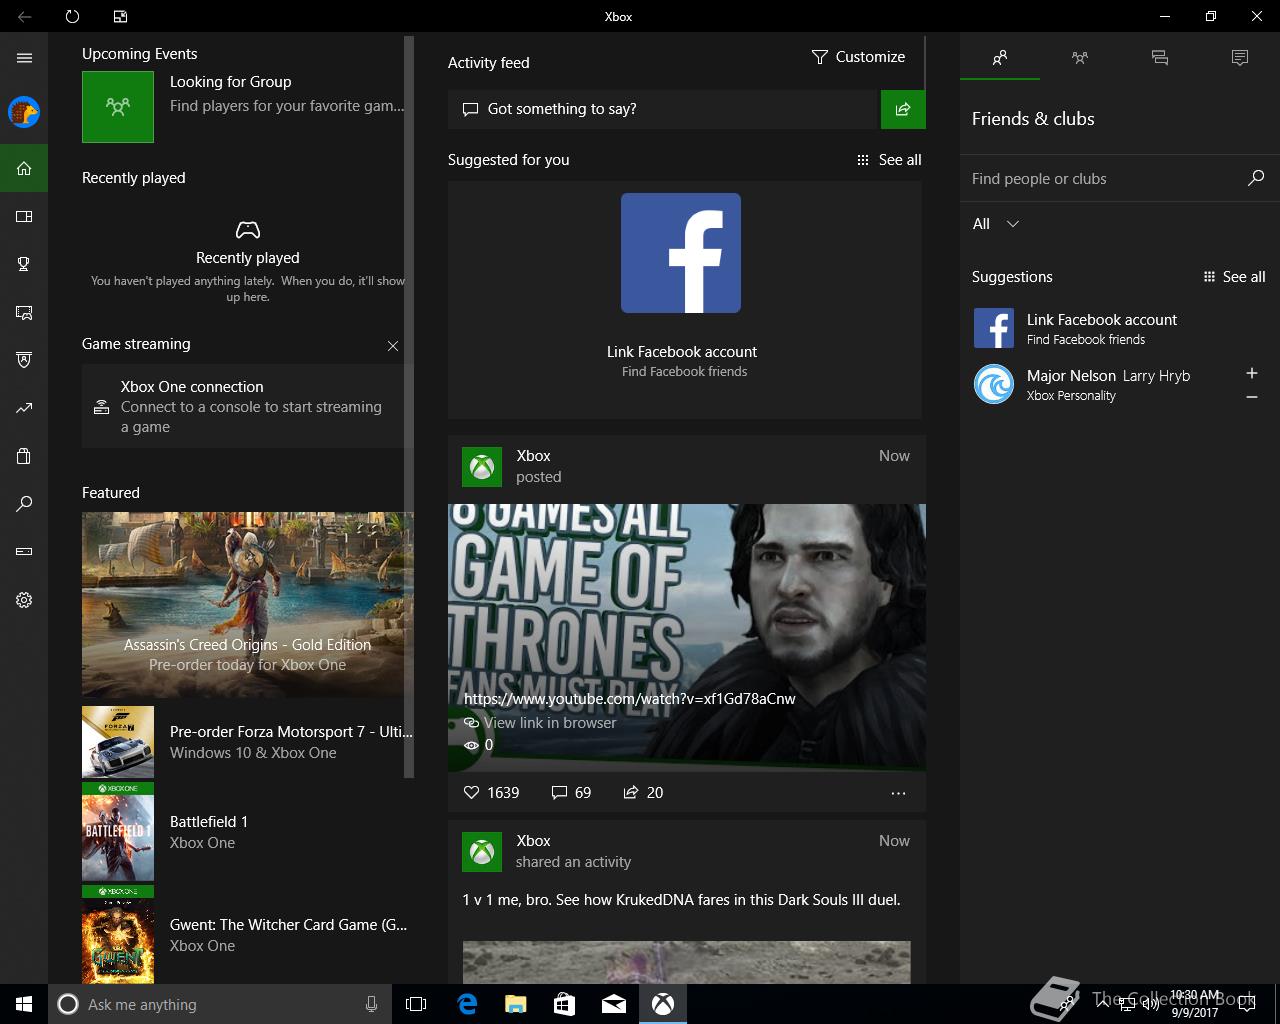Screen dimensions: 1280x1024
Task: Click See all in Suggestions panel
Action: (x=1234, y=277)
